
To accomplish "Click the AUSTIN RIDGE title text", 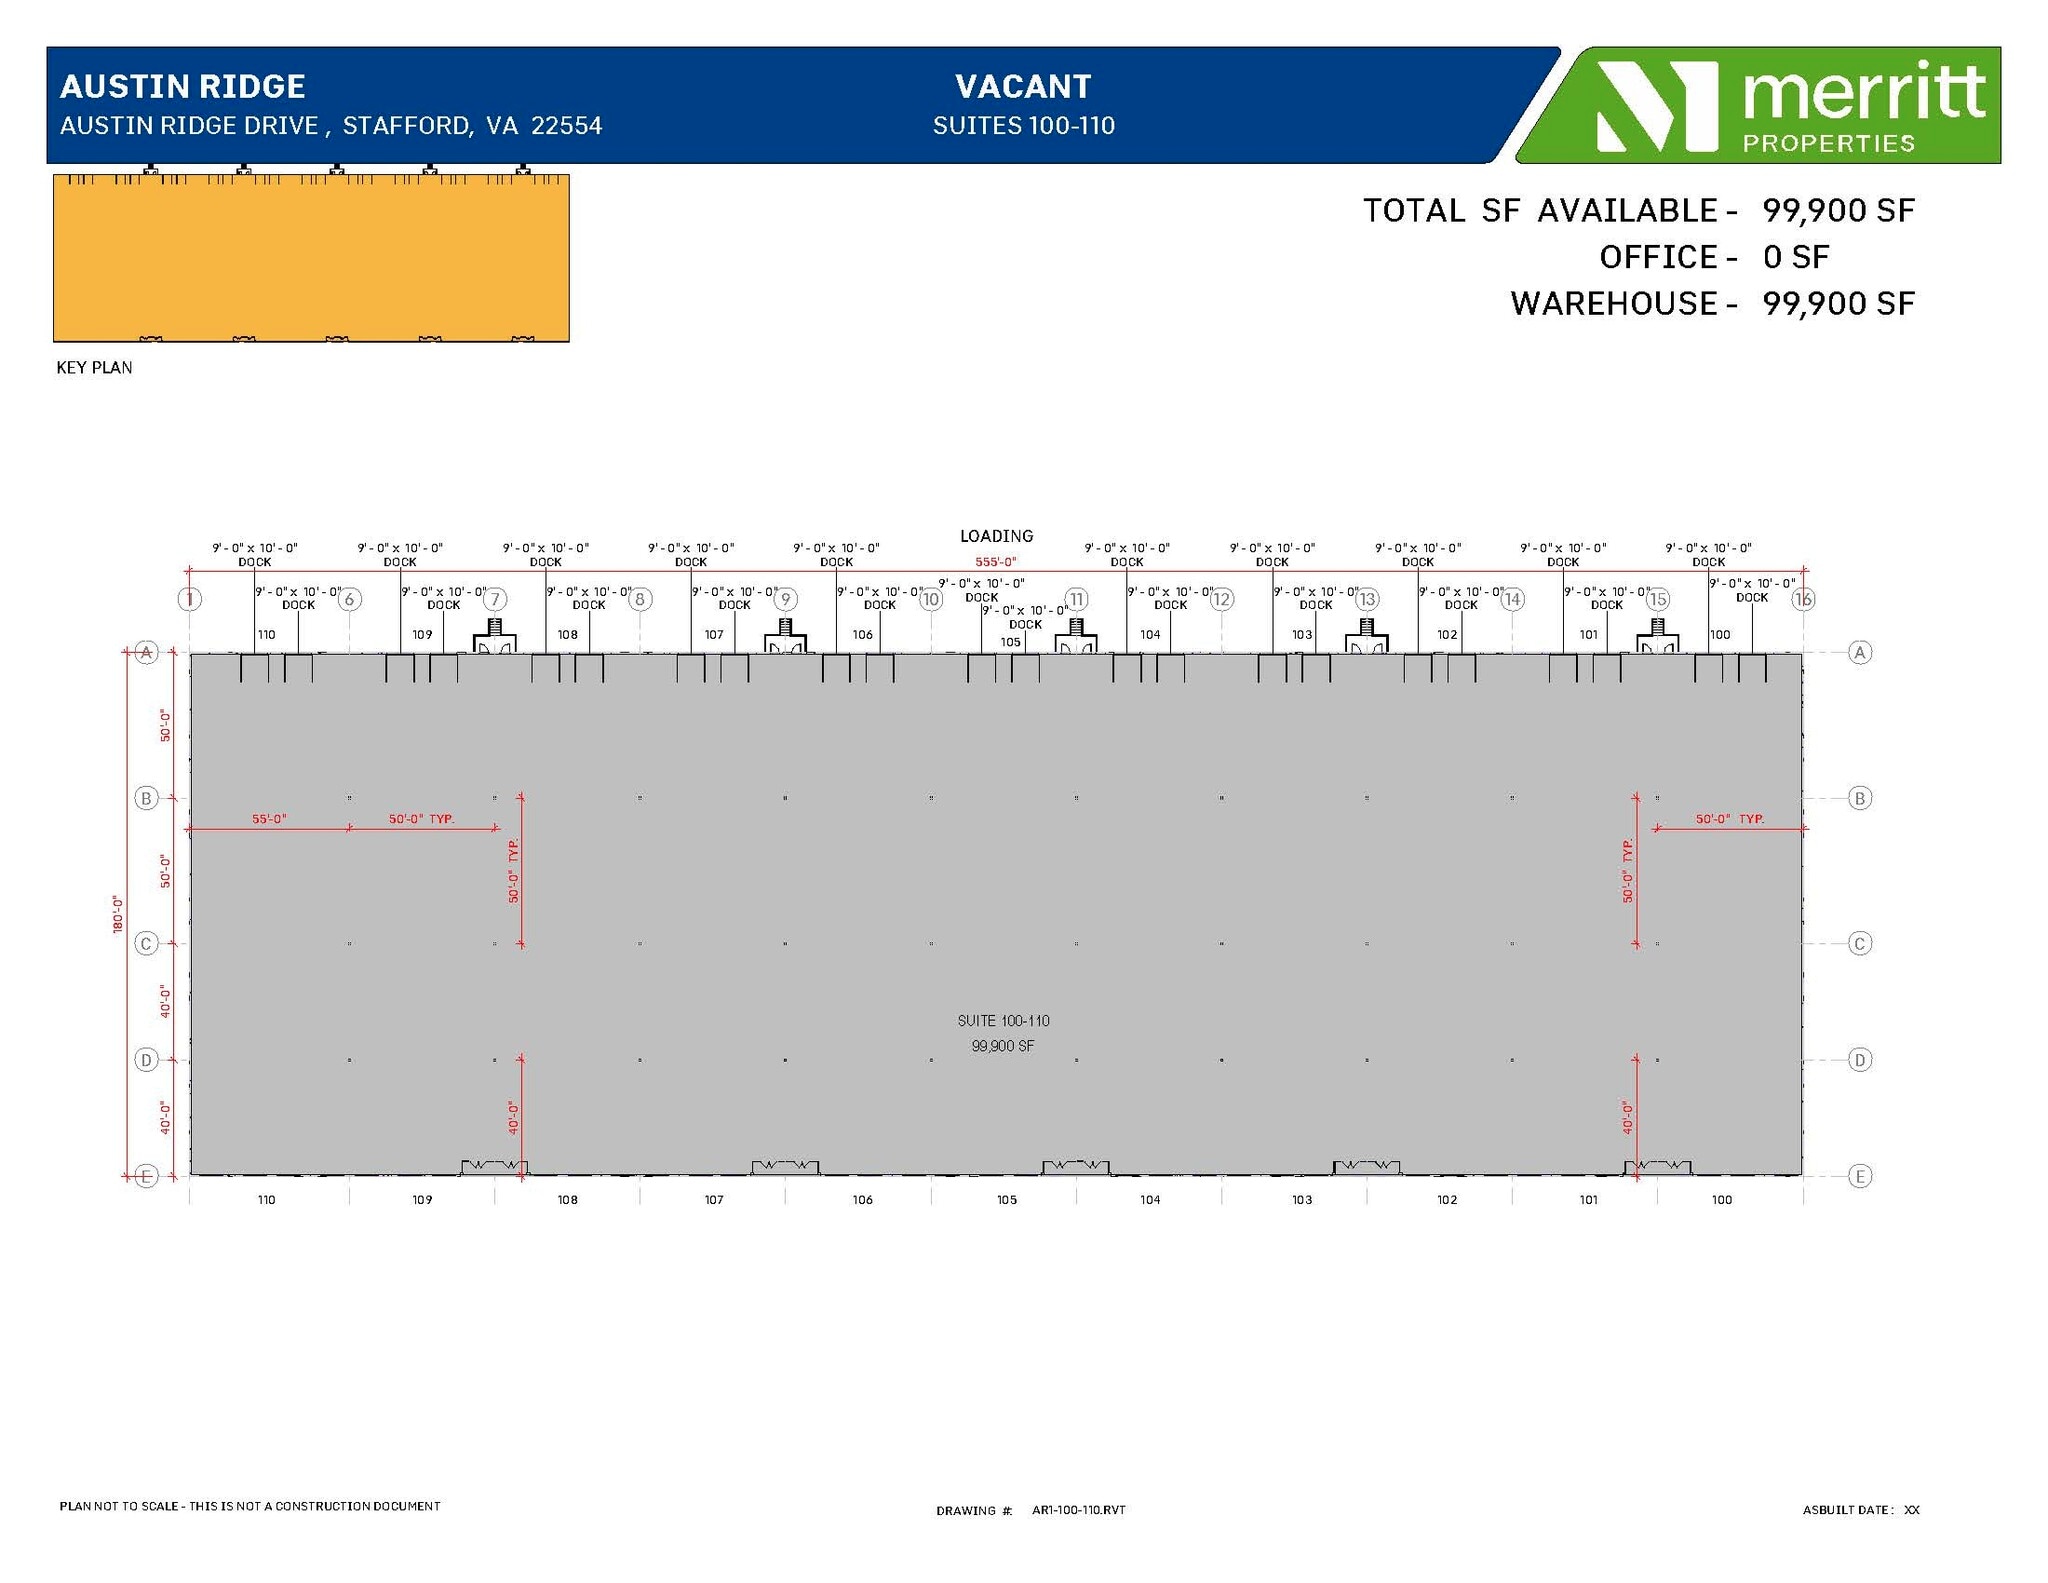I will (x=183, y=87).
